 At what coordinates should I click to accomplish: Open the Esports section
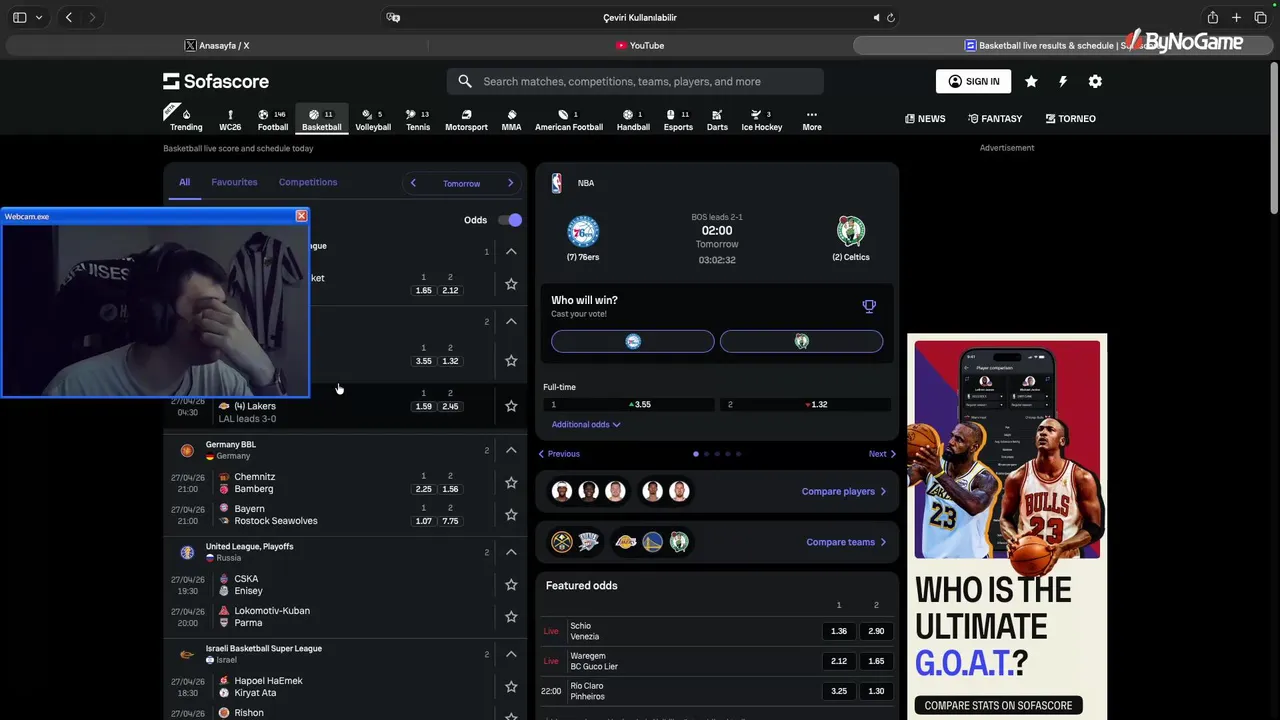pyautogui.click(x=678, y=120)
